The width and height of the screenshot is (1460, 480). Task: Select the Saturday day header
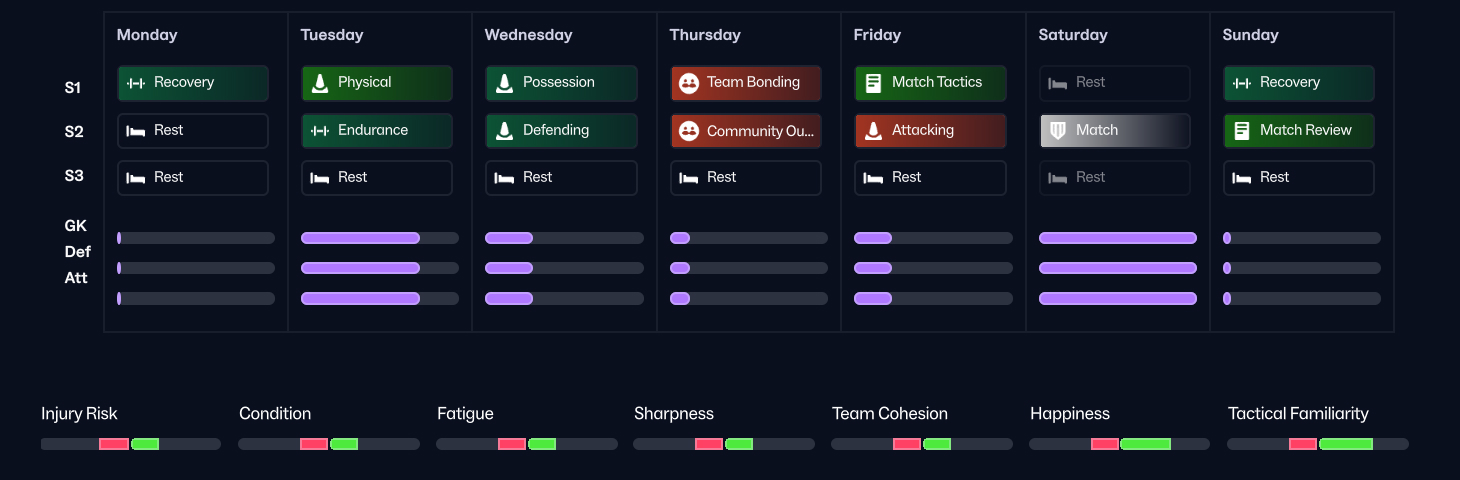1072,35
